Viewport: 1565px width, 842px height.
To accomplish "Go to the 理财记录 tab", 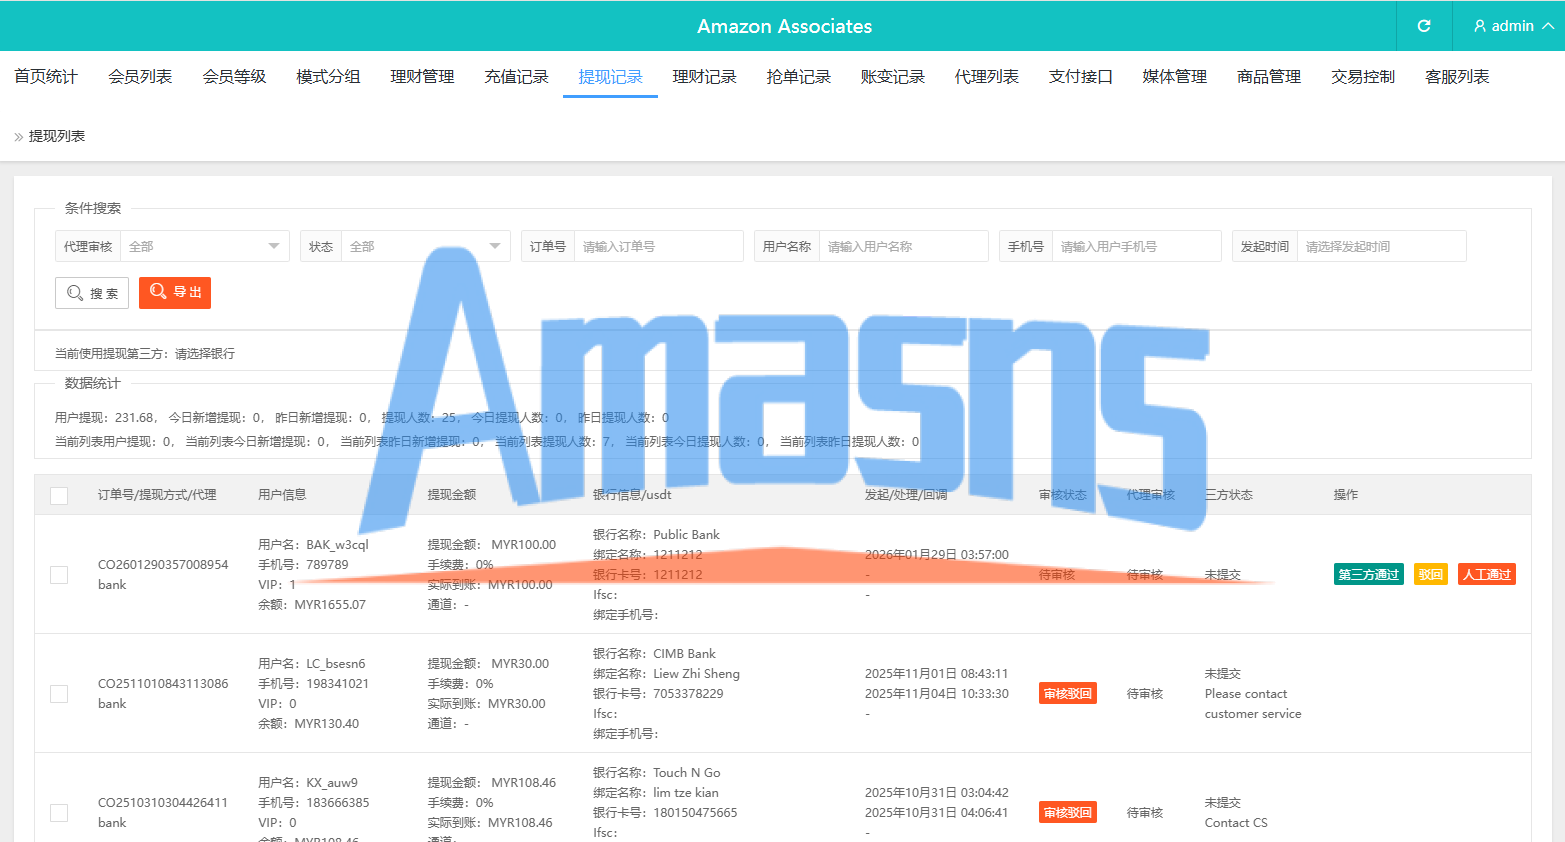I will (704, 76).
